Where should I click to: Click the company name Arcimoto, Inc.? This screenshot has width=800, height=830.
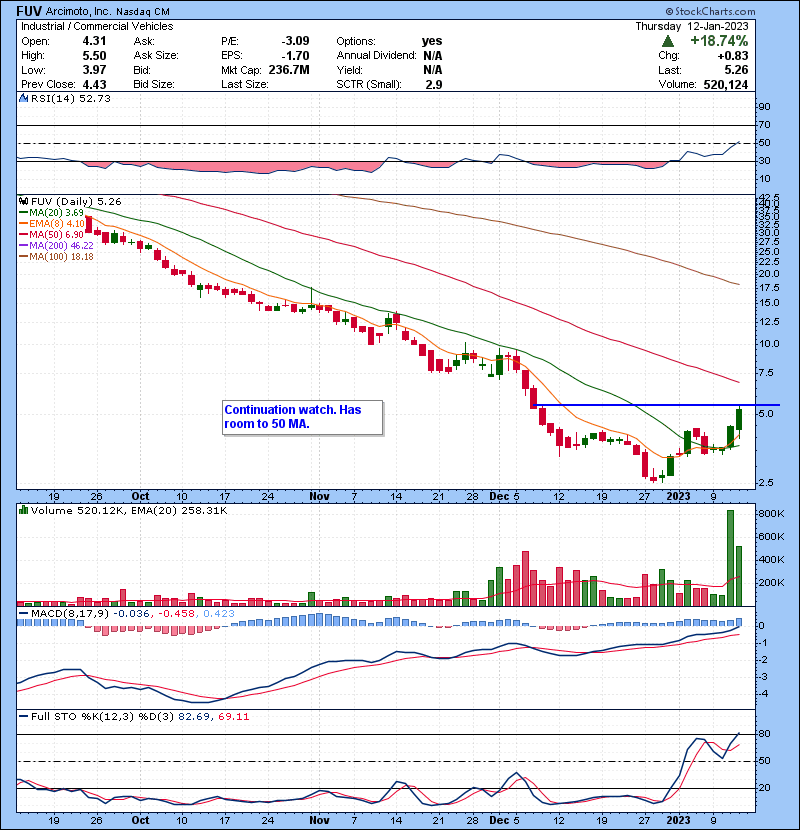click(x=78, y=11)
